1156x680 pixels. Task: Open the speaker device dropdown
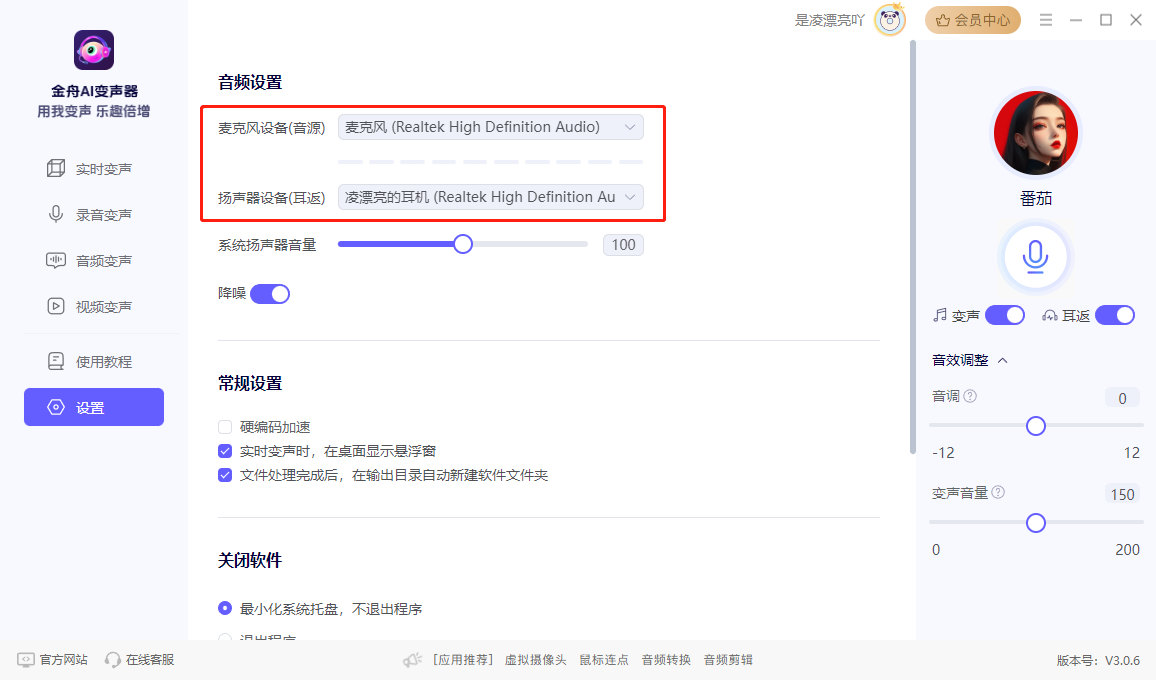tap(490, 197)
